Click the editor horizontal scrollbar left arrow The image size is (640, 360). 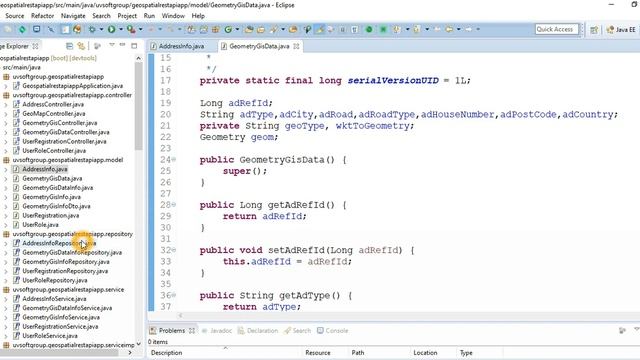point(180,315)
